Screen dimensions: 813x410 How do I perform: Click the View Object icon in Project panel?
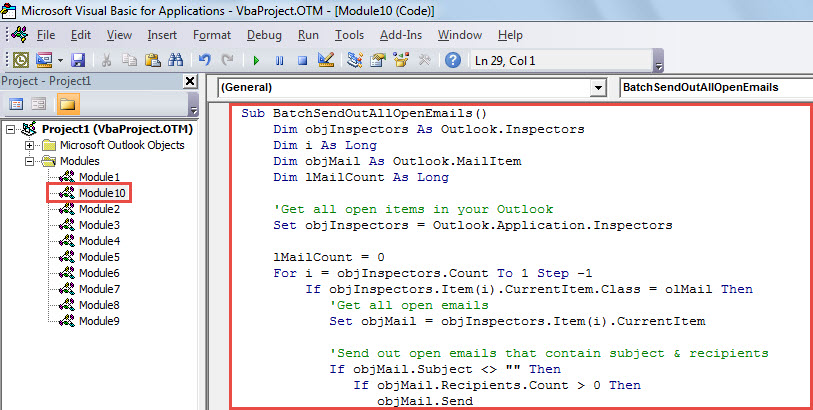click(40, 103)
